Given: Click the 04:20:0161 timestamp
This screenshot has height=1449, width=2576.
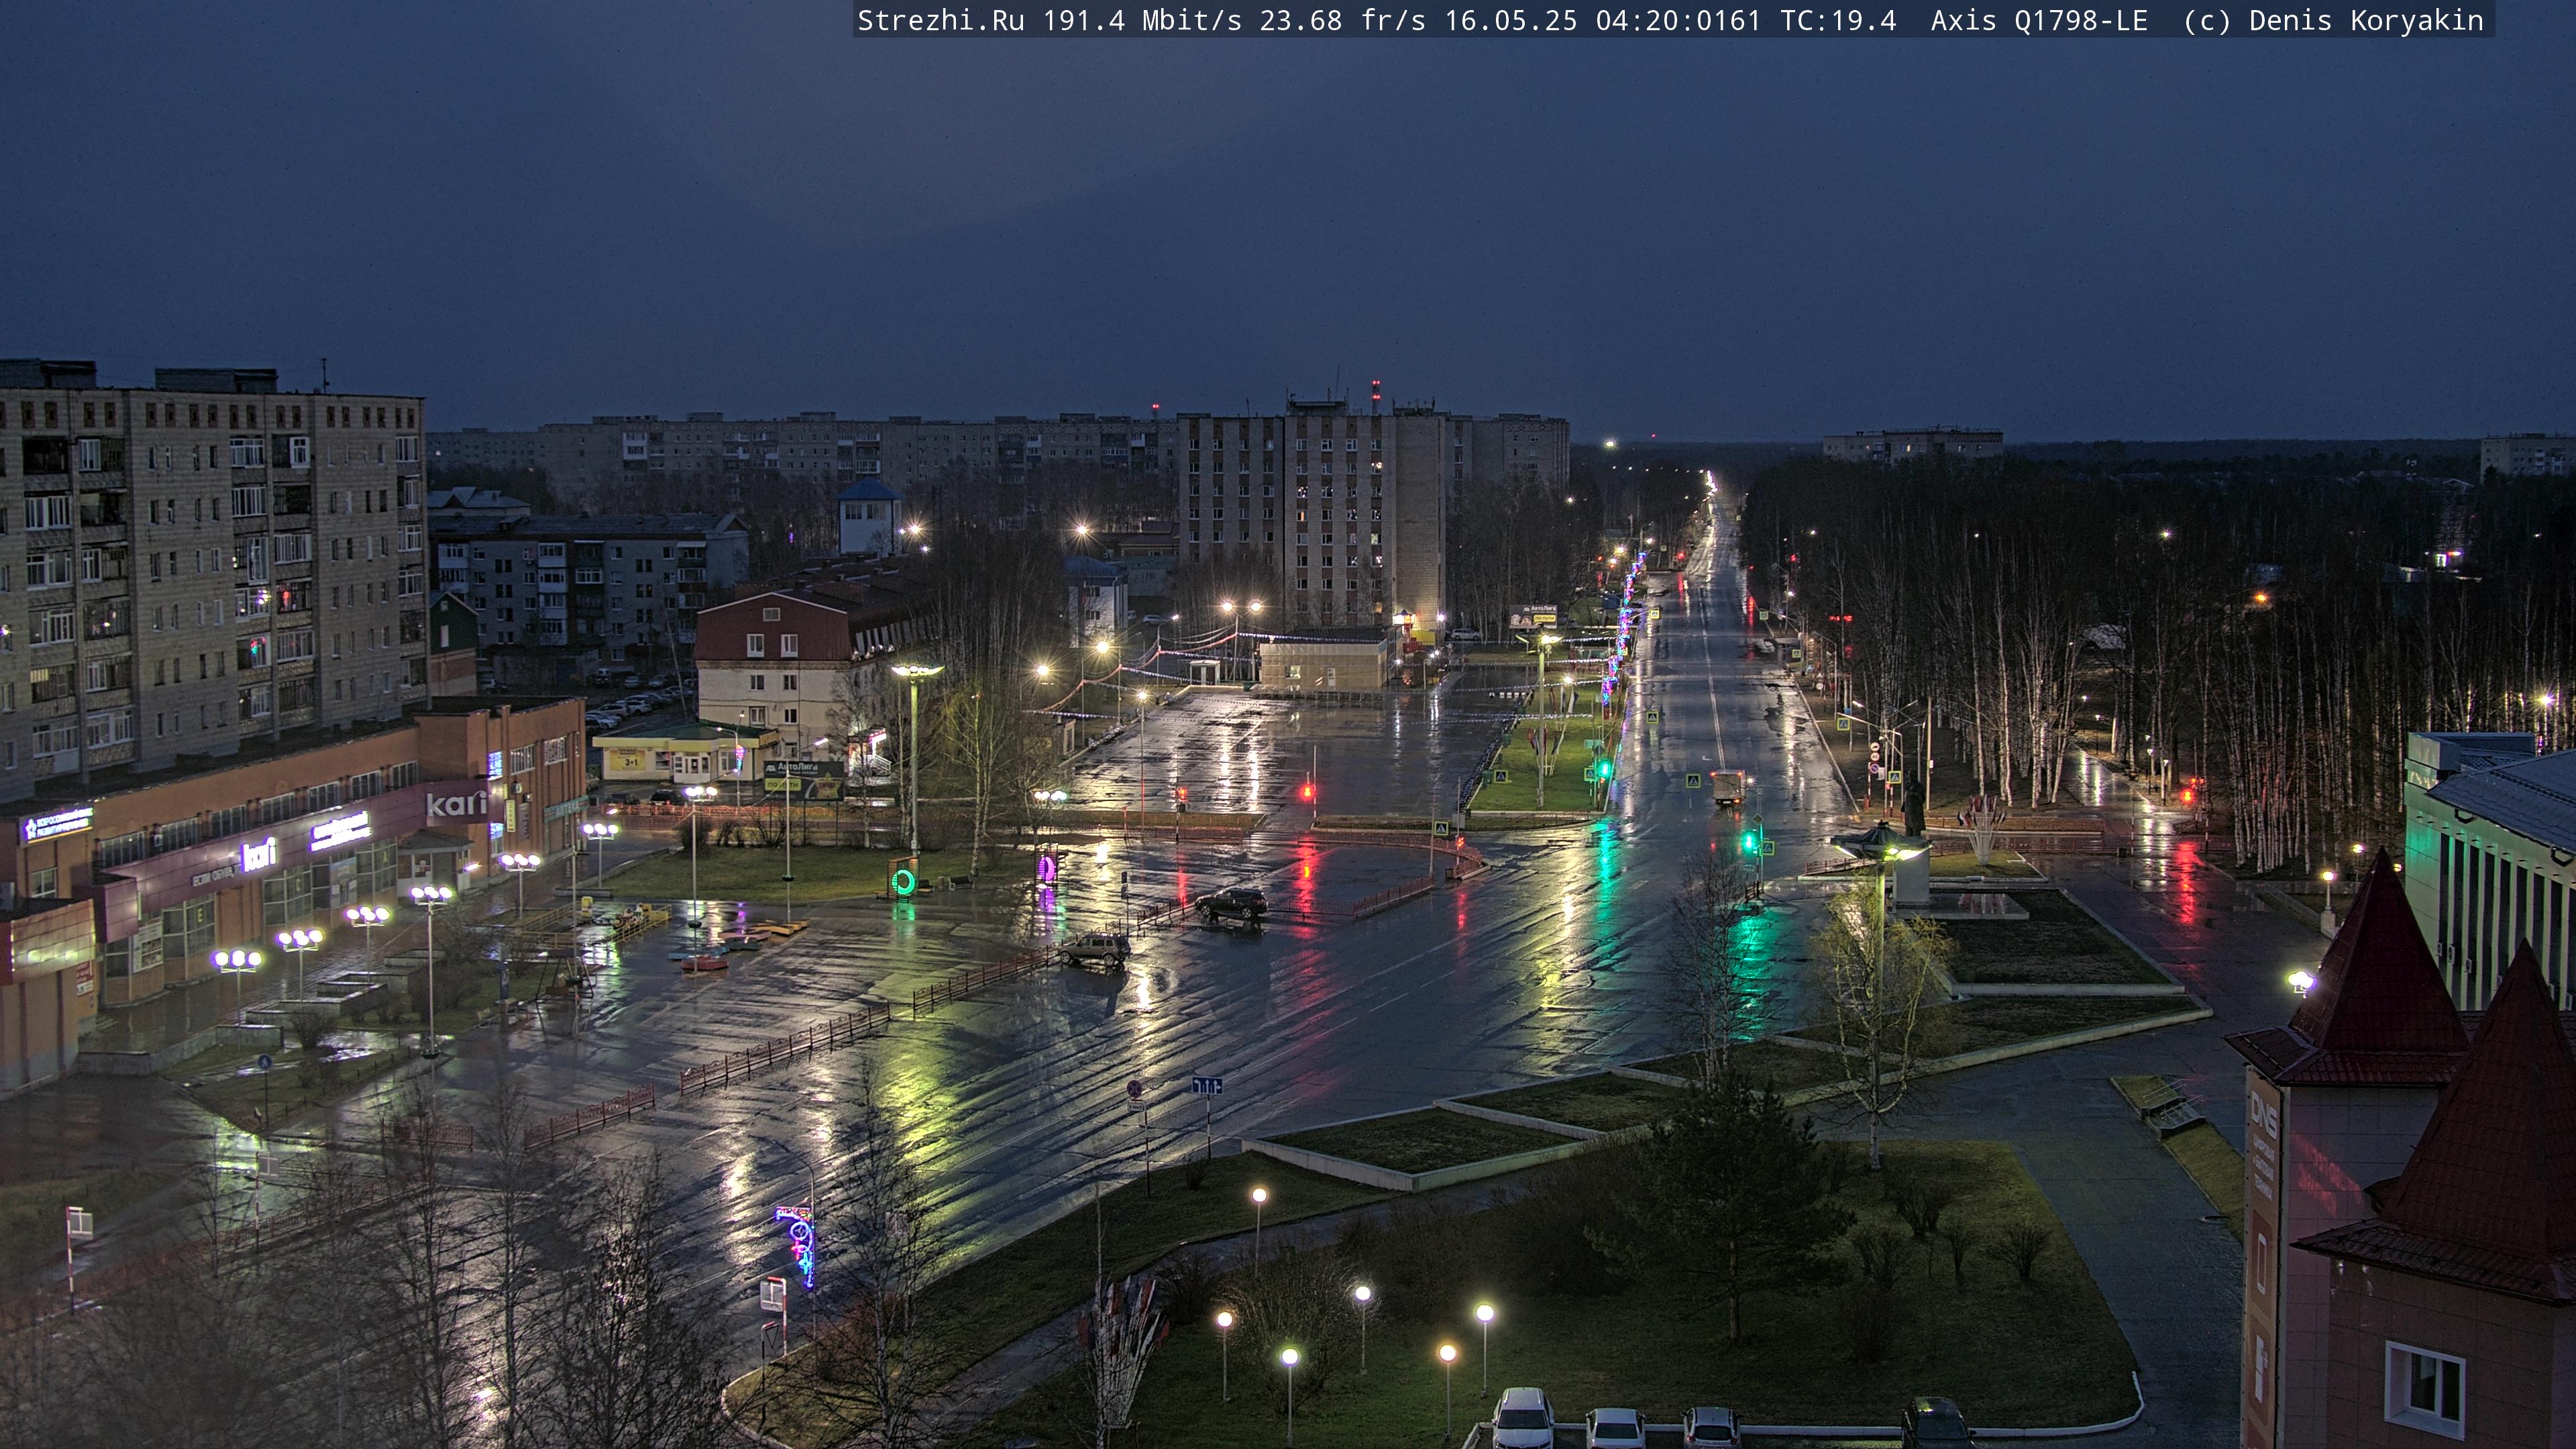Looking at the screenshot, I should (1678, 21).
